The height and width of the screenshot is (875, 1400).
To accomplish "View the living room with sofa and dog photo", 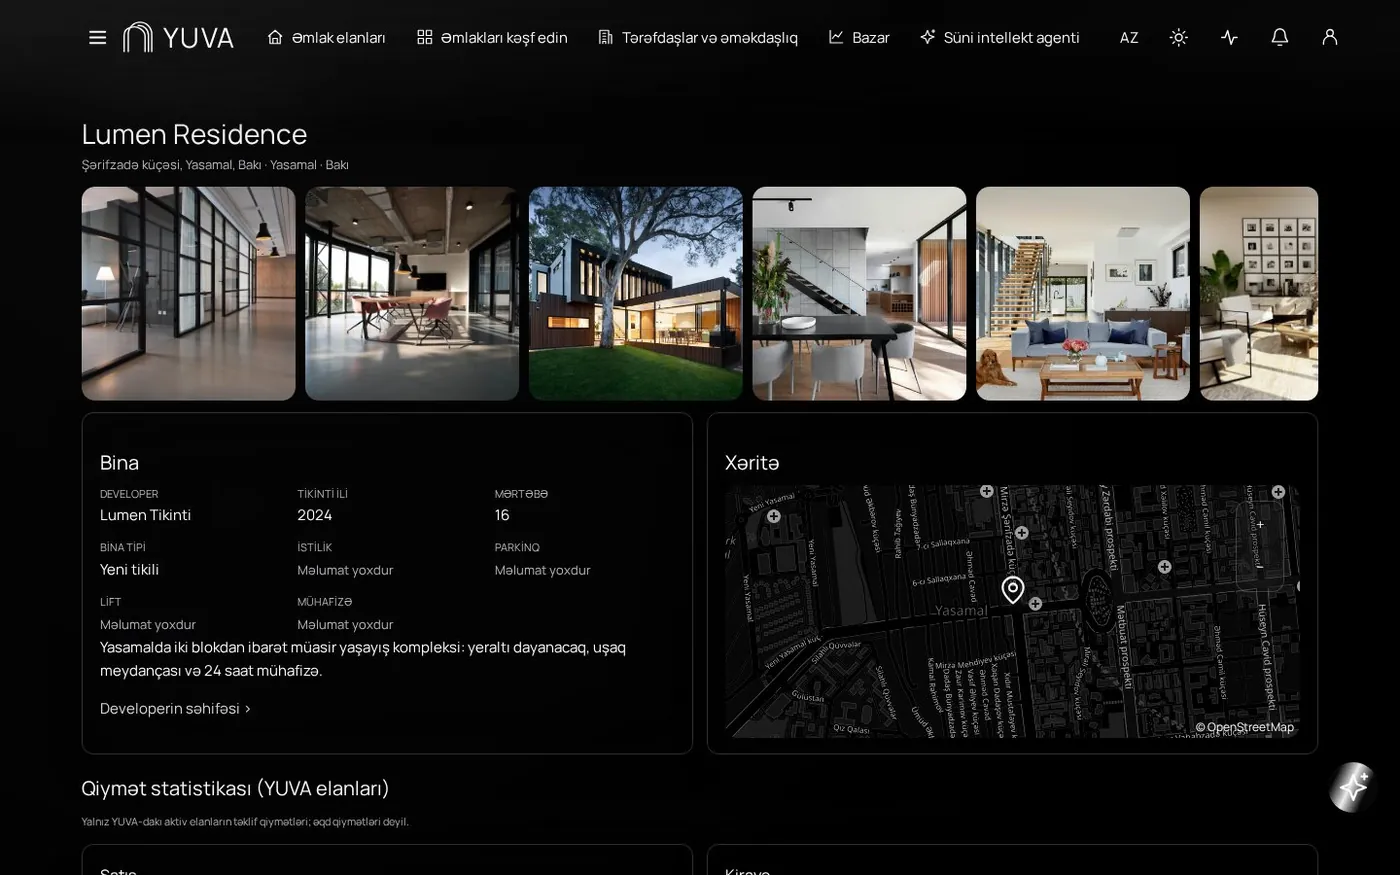I will coord(1083,294).
